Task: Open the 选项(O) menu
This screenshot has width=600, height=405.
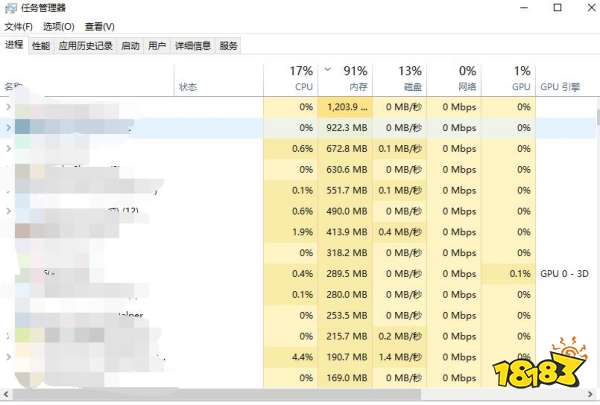Action: (59, 27)
